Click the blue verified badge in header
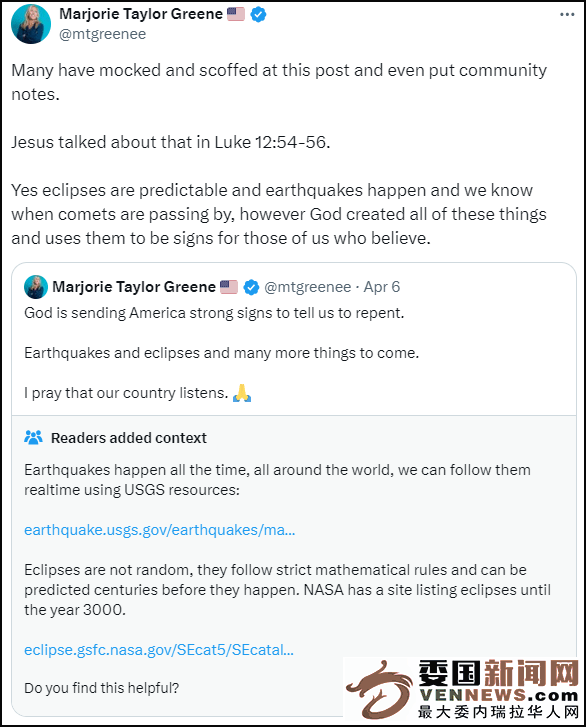This screenshot has width=586, height=727. (x=258, y=15)
